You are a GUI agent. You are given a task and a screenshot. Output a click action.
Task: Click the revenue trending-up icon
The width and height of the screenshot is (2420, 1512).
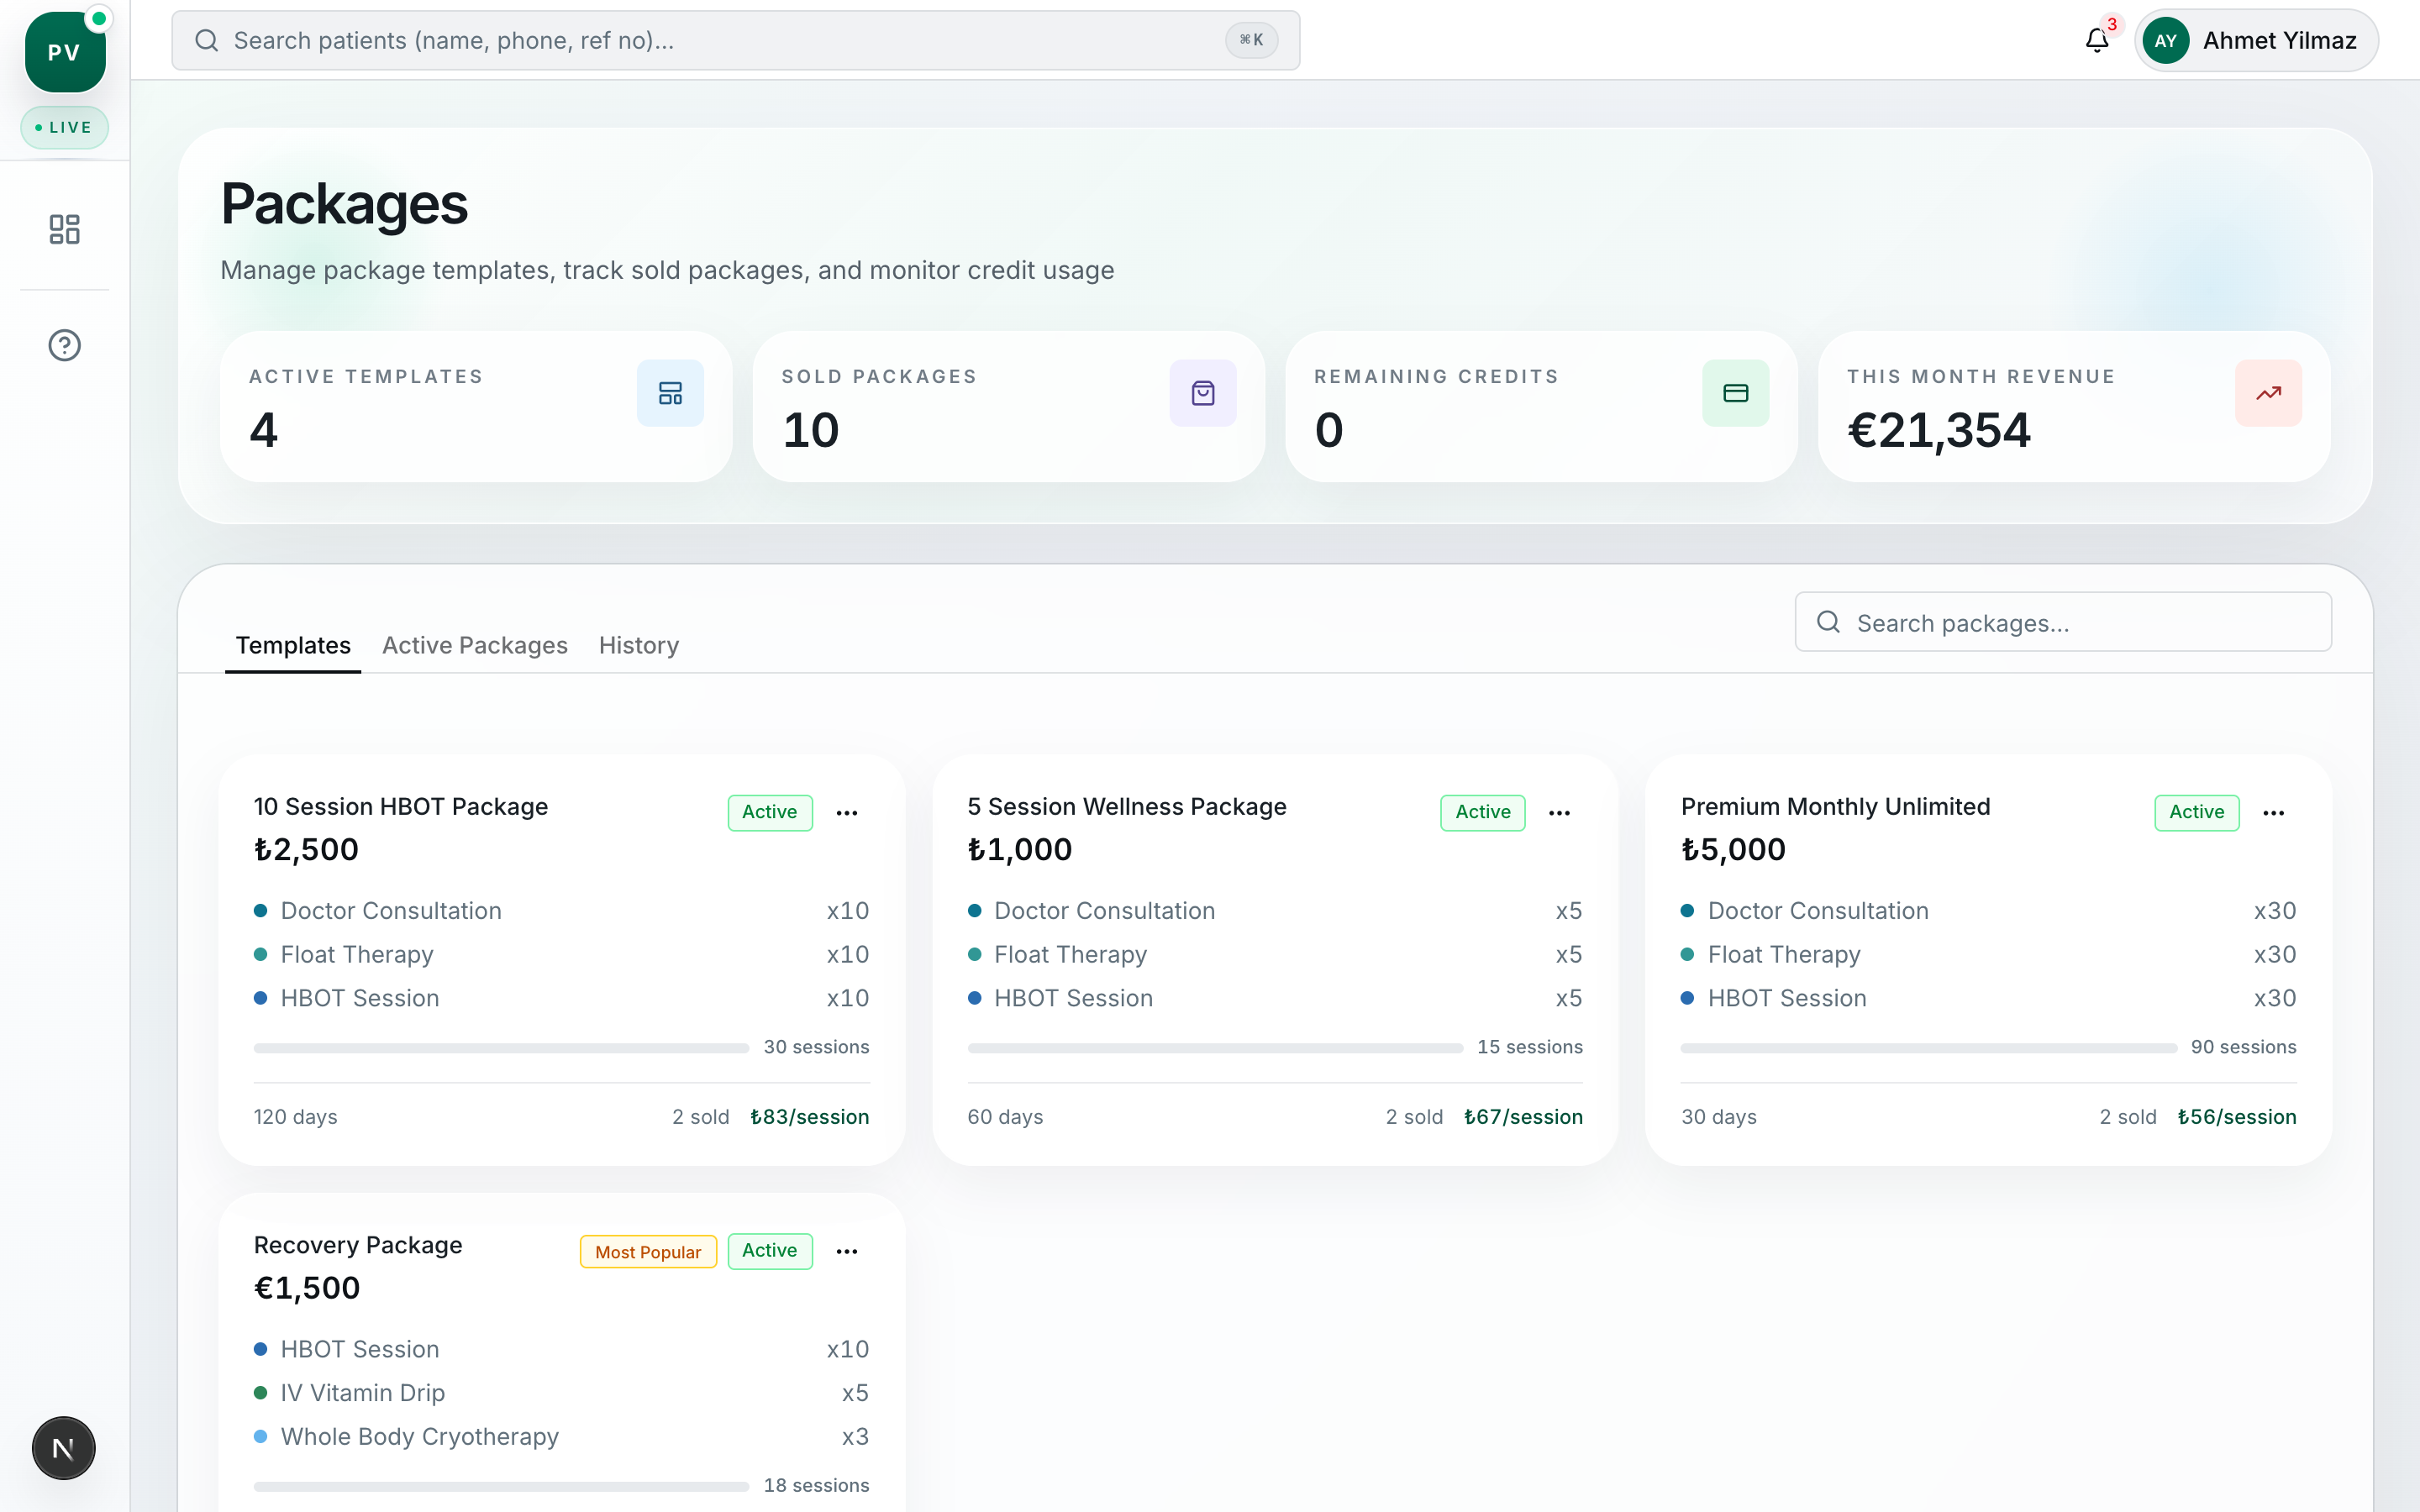[x=2268, y=393]
